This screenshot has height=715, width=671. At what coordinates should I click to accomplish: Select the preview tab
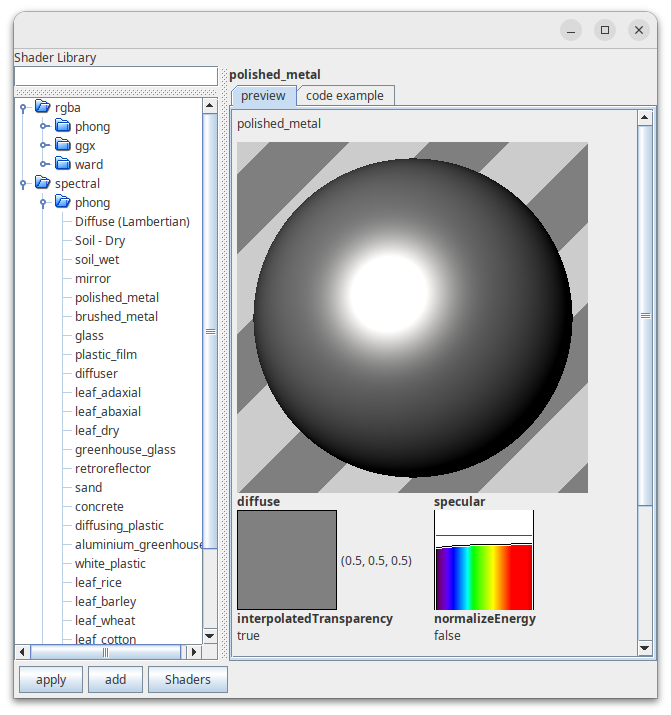click(263, 96)
